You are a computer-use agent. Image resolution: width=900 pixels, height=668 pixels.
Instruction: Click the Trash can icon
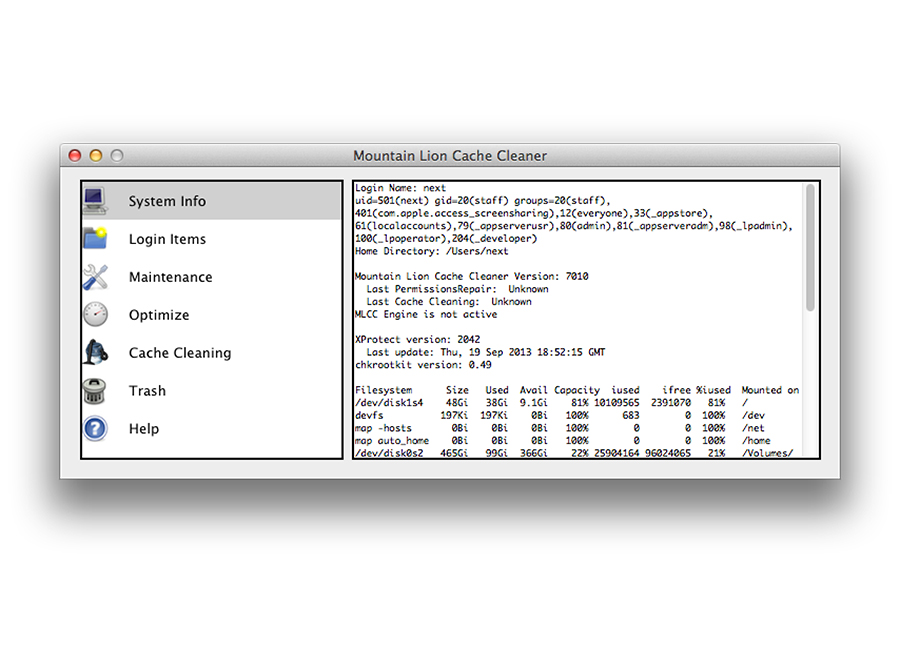point(95,391)
